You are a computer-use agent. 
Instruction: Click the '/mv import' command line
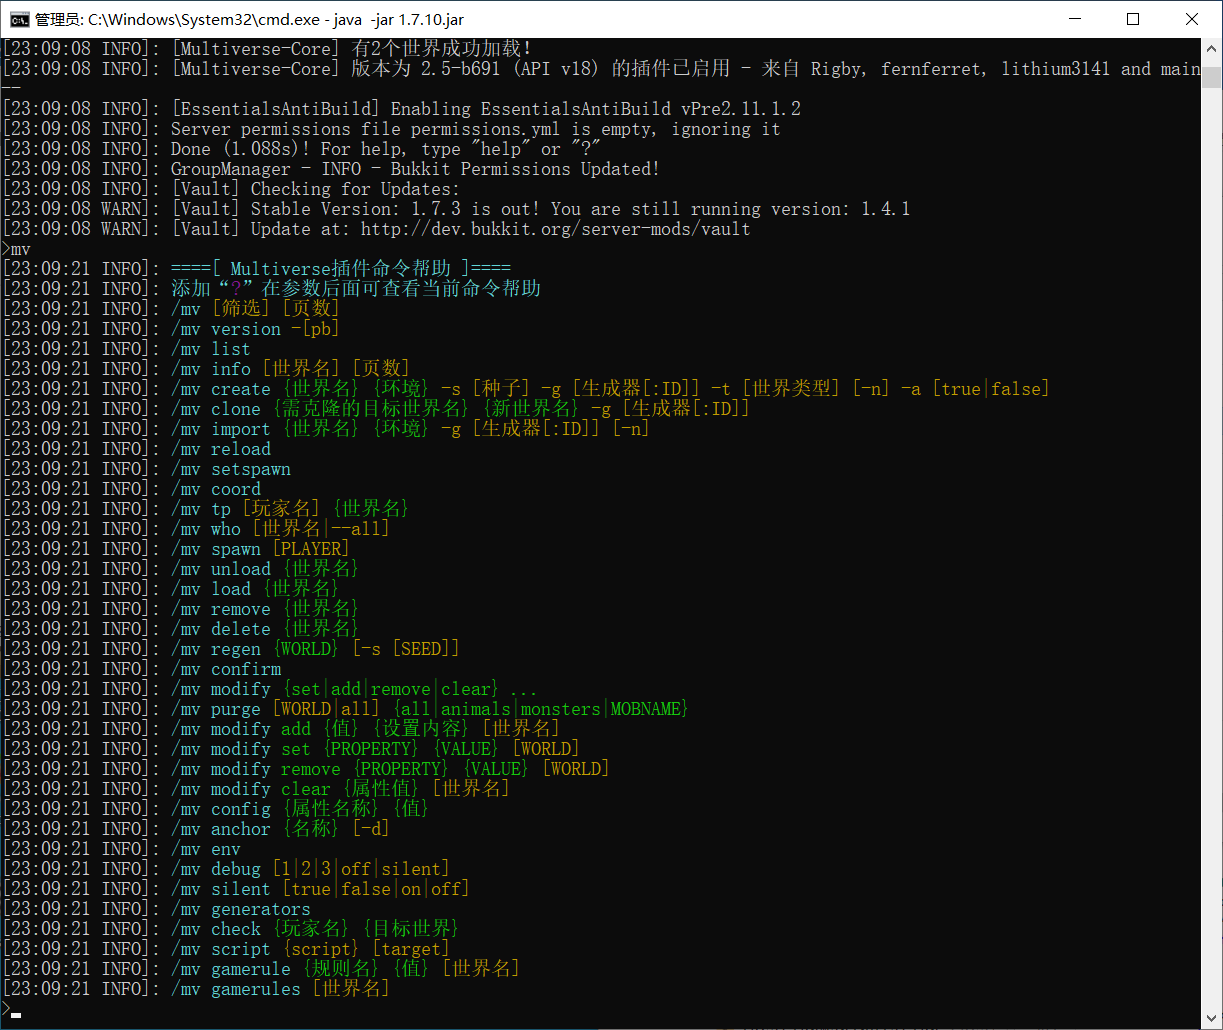[326, 429]
